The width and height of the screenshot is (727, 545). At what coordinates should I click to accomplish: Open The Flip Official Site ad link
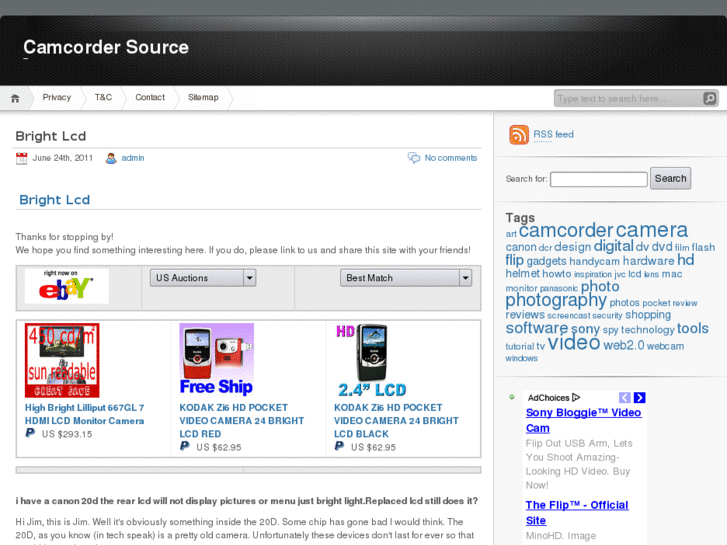[577, 513]
